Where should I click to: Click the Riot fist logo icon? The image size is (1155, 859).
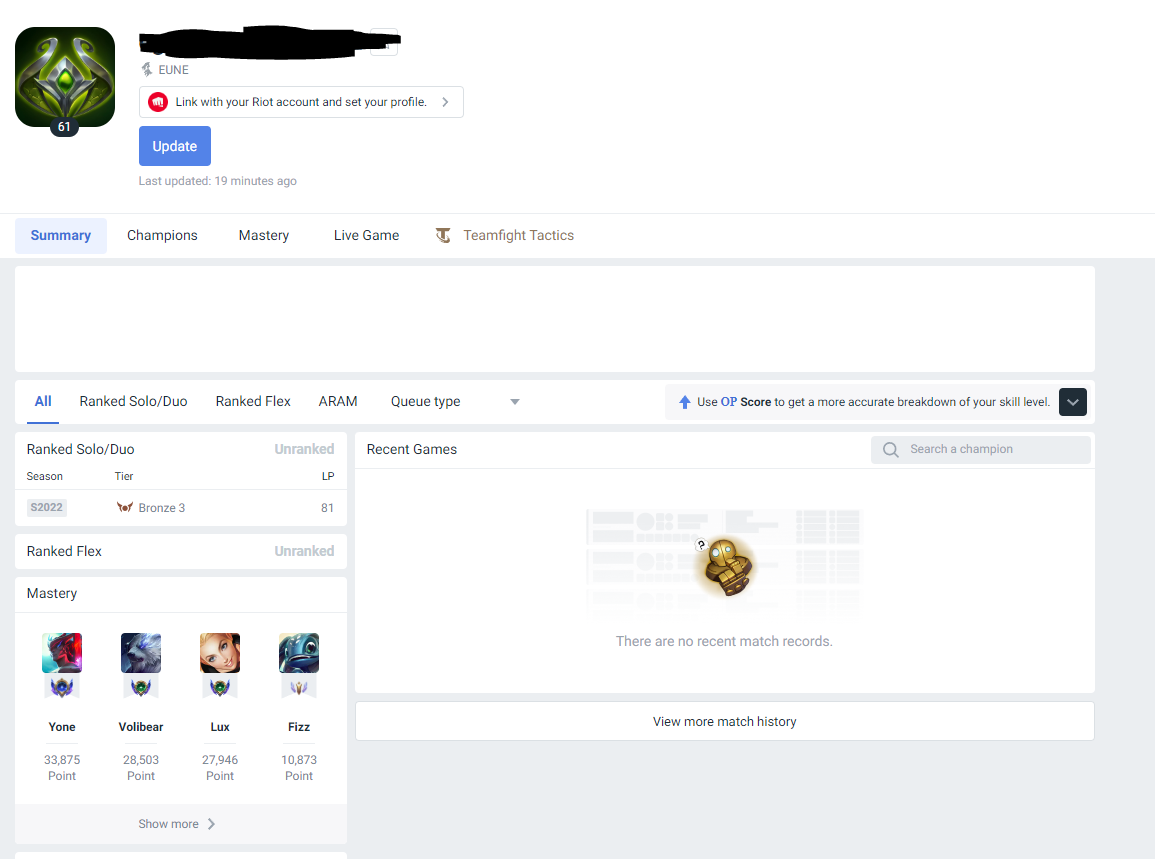tap(158, 102)
